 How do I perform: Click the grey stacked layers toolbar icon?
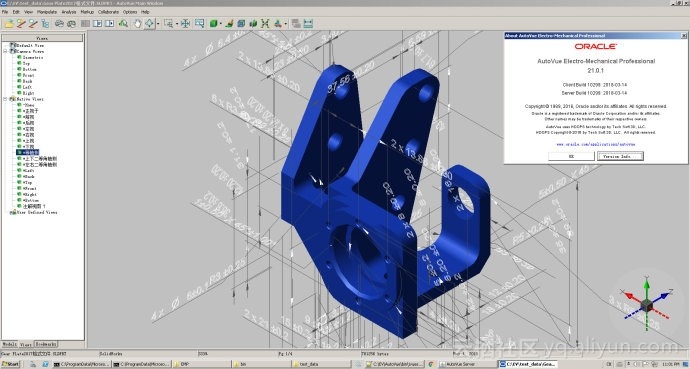click(296, 24)
